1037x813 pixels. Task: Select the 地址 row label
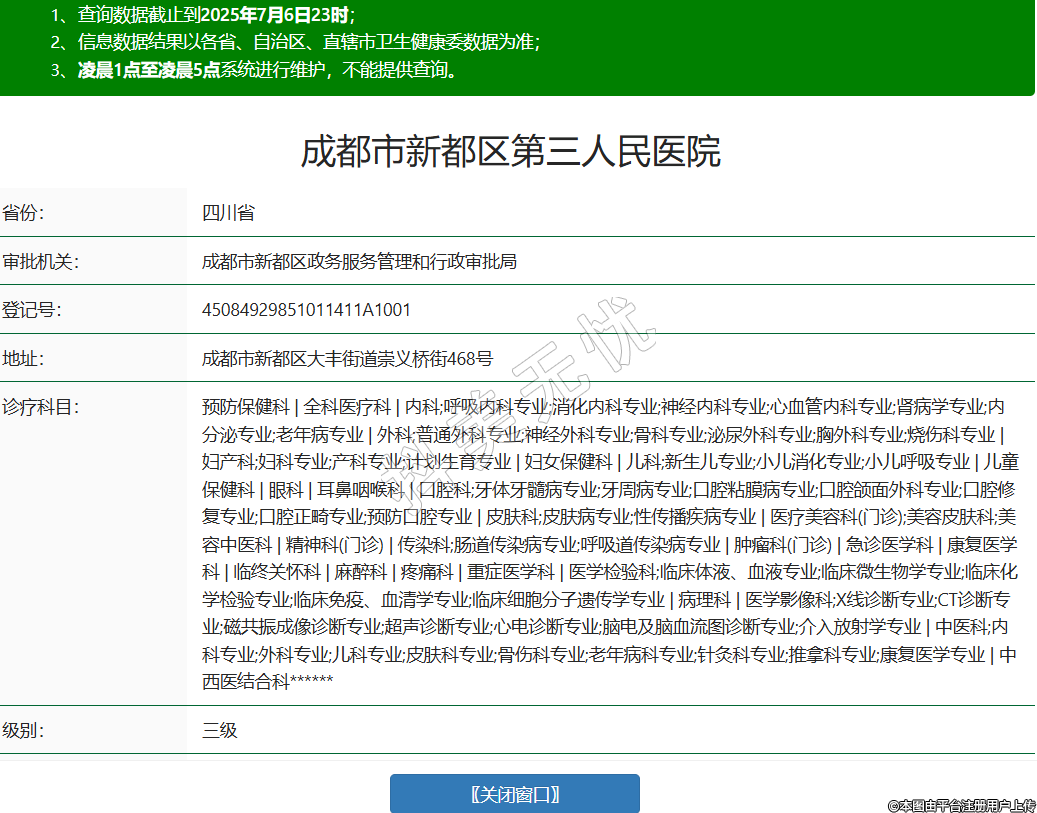(24, 359)
